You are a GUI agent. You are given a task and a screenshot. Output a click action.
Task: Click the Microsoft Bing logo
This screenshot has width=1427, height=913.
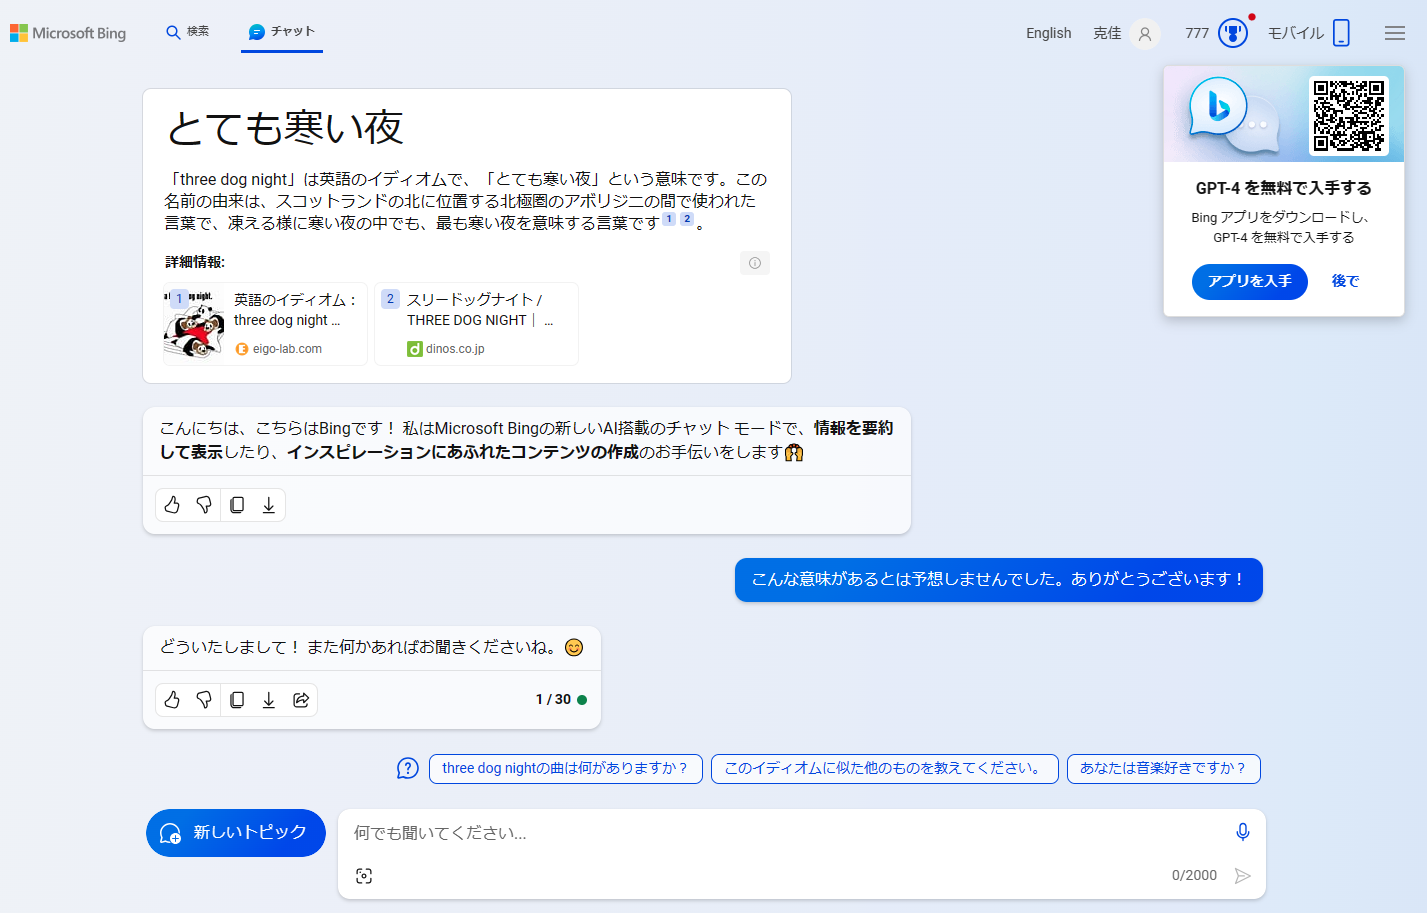[x=68, y=33]
